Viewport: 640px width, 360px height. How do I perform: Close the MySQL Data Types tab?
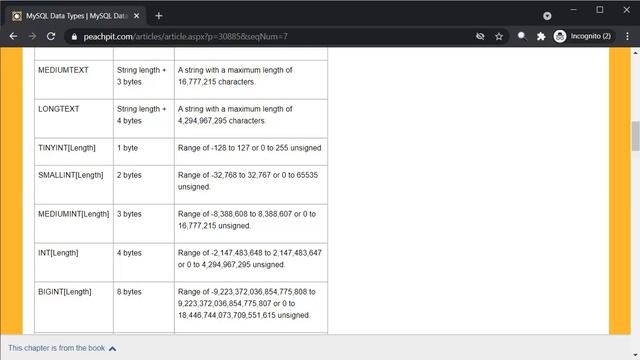137,16
